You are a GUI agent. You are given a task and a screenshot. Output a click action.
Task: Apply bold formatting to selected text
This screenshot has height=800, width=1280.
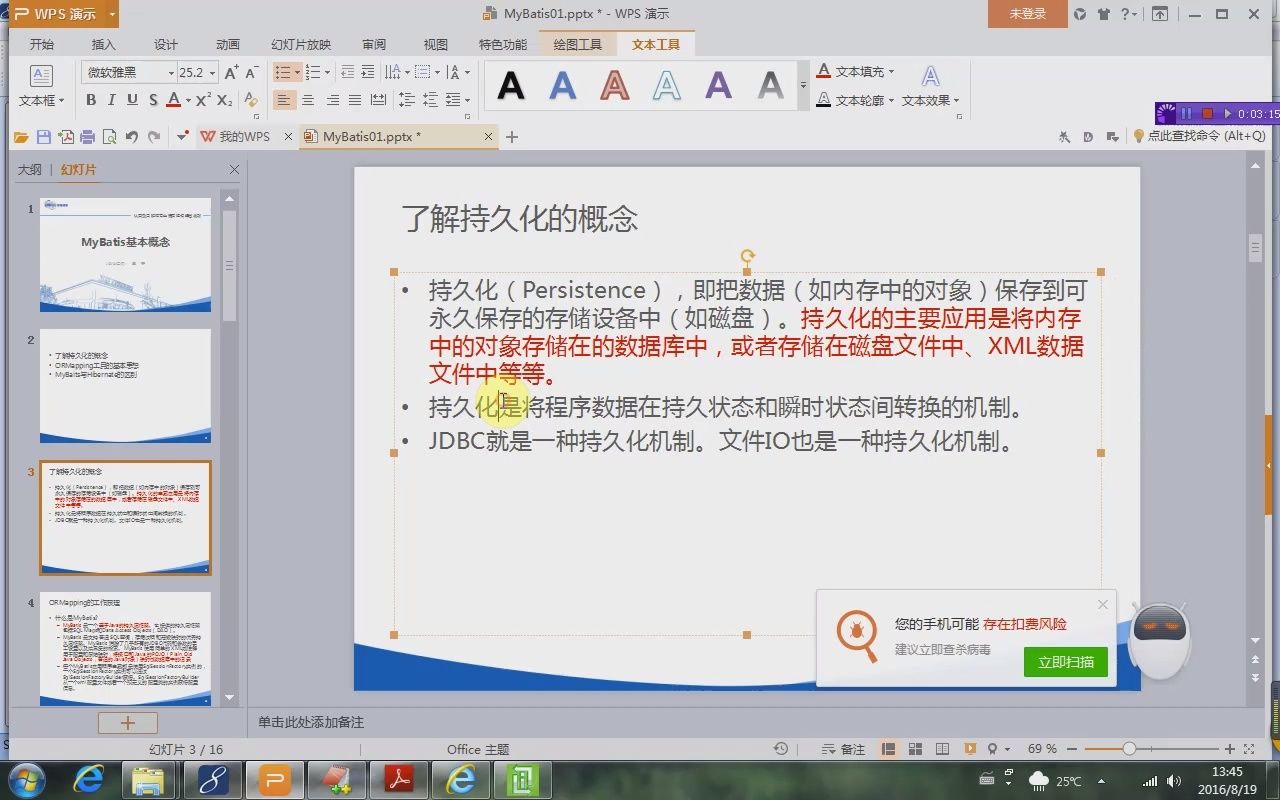93,100
